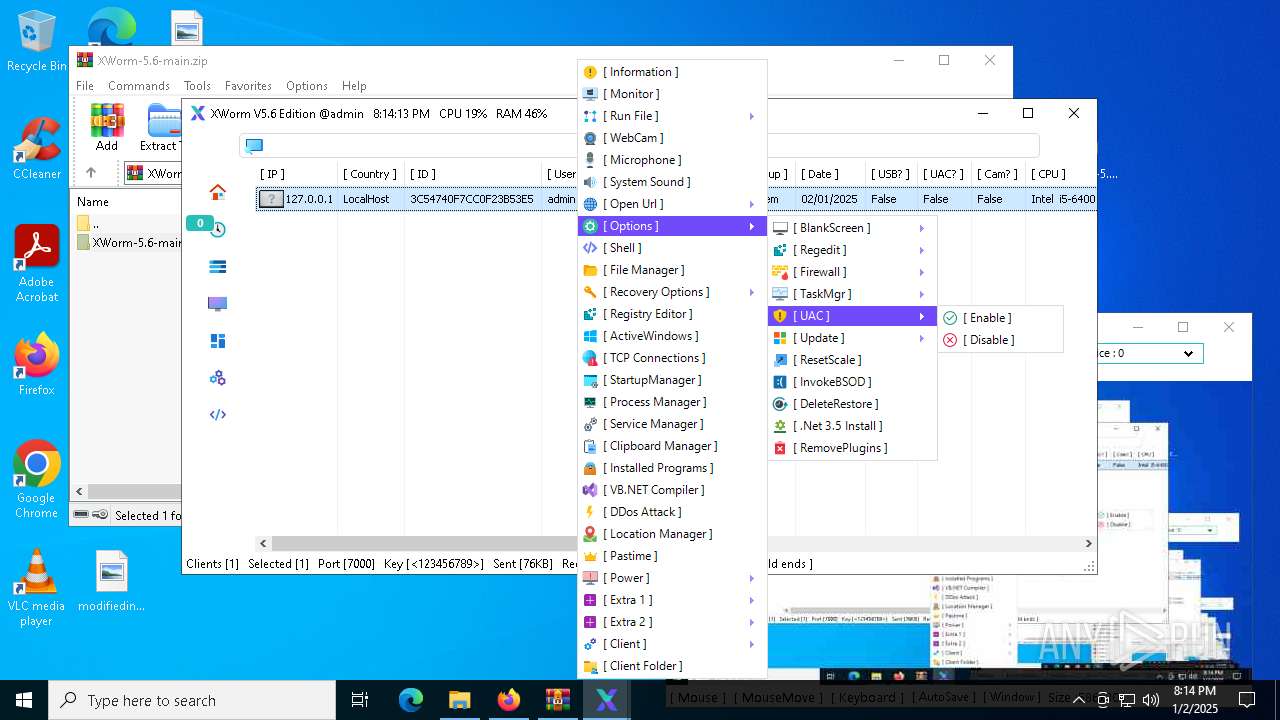Click the XWorm home sidebar icon
This screenshot has height=720, width=1280.
tap(217, 192)
